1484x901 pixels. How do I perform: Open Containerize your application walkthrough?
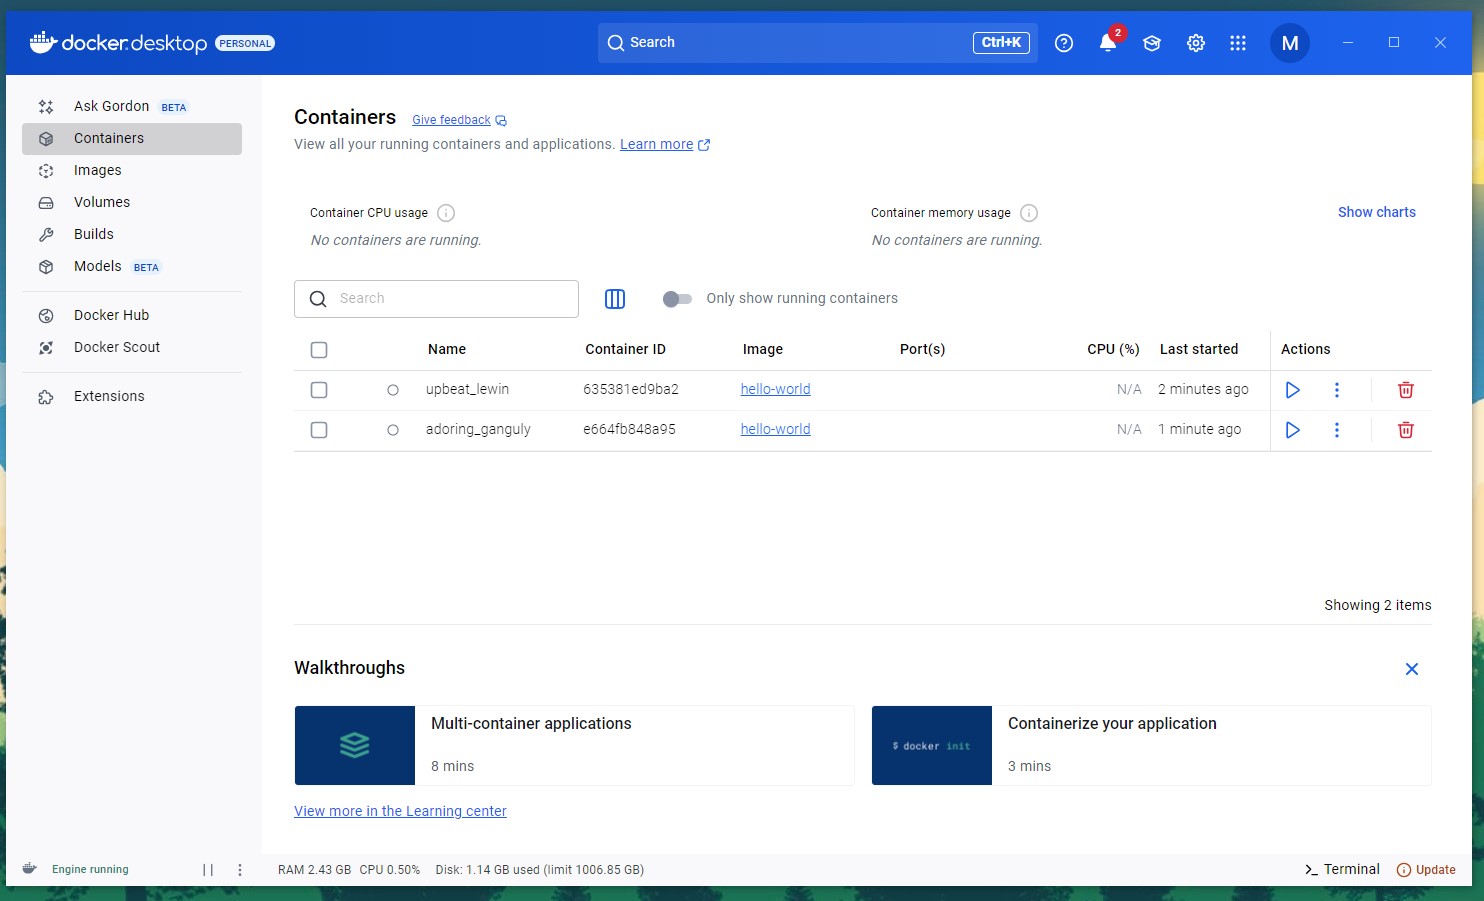[1151, 746]
